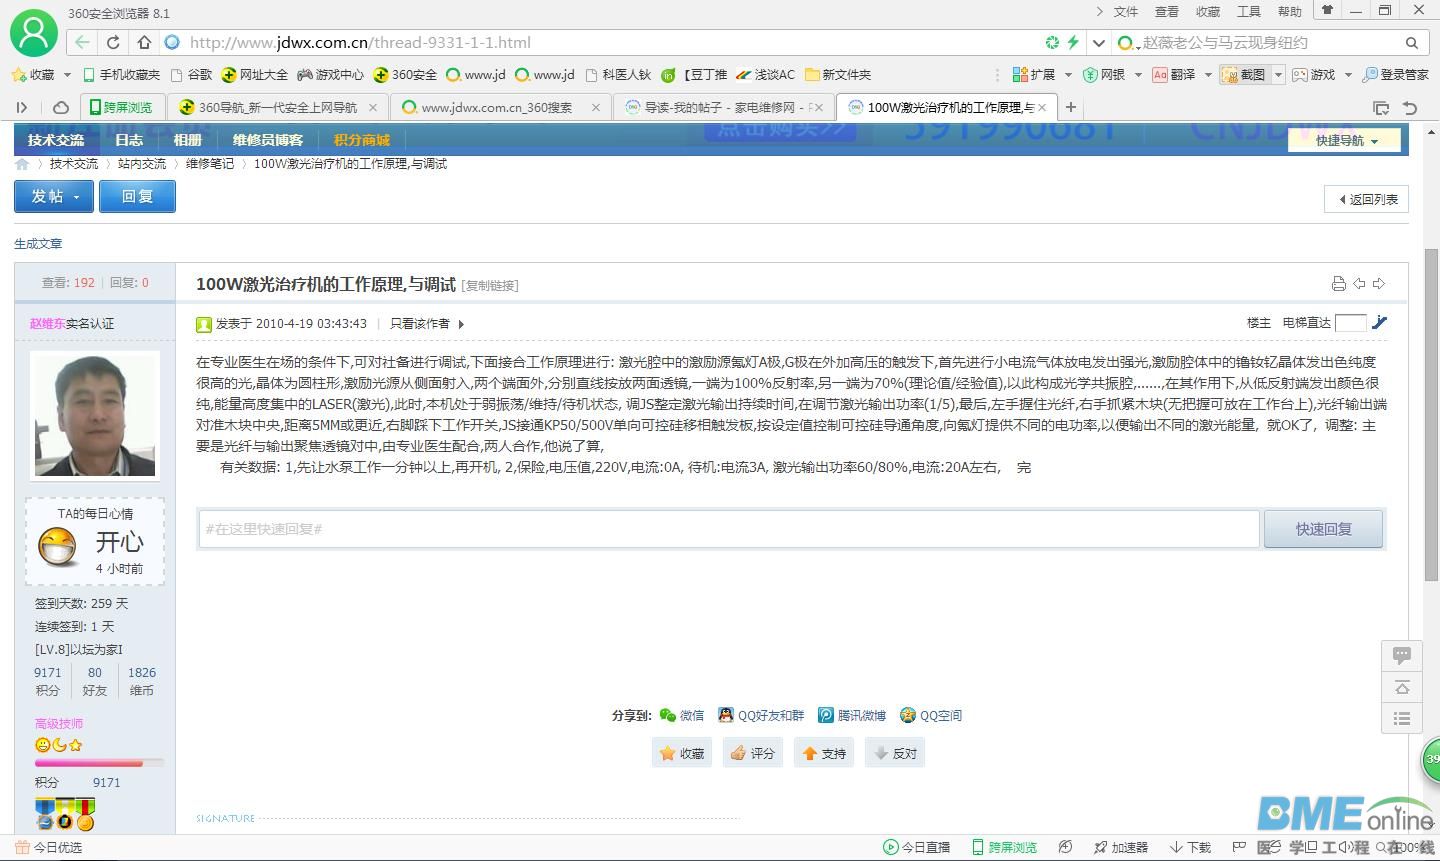This screenshot has width=1440, height=861.
Task: Open the 下载 download manager
Action: [1190, 846]
